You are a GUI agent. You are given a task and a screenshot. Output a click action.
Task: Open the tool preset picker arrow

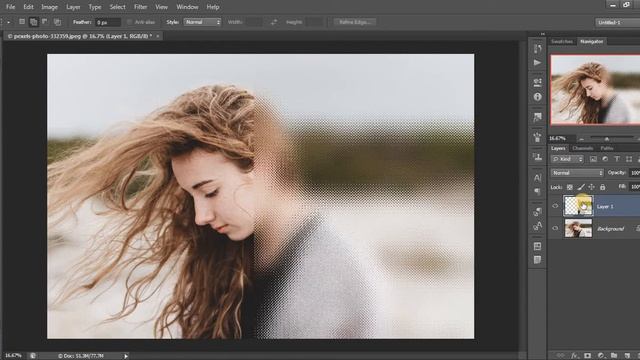pyautogui.click(x=9, y=22)
